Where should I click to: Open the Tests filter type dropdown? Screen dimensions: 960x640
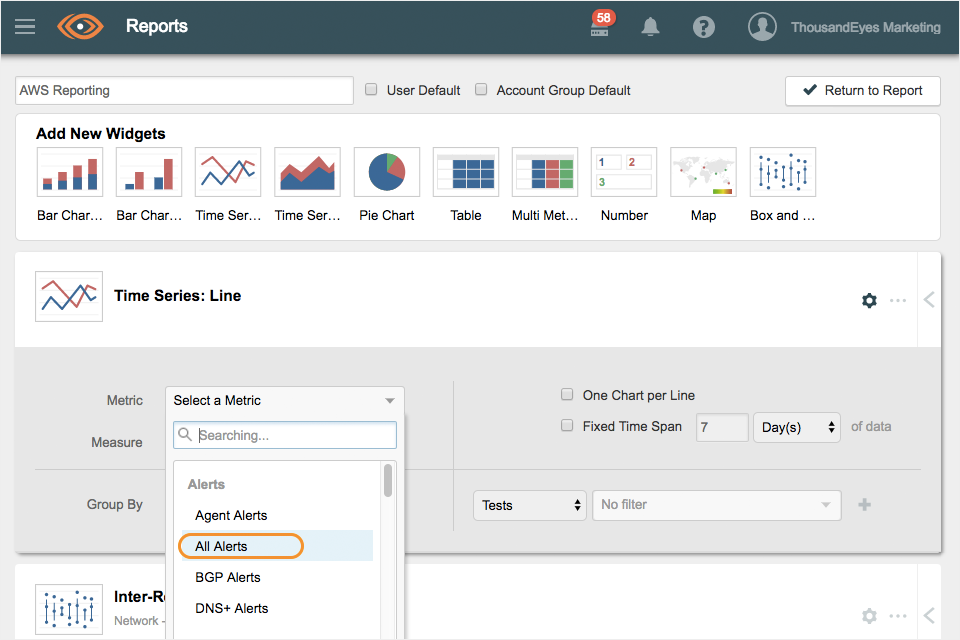(529, 505)
